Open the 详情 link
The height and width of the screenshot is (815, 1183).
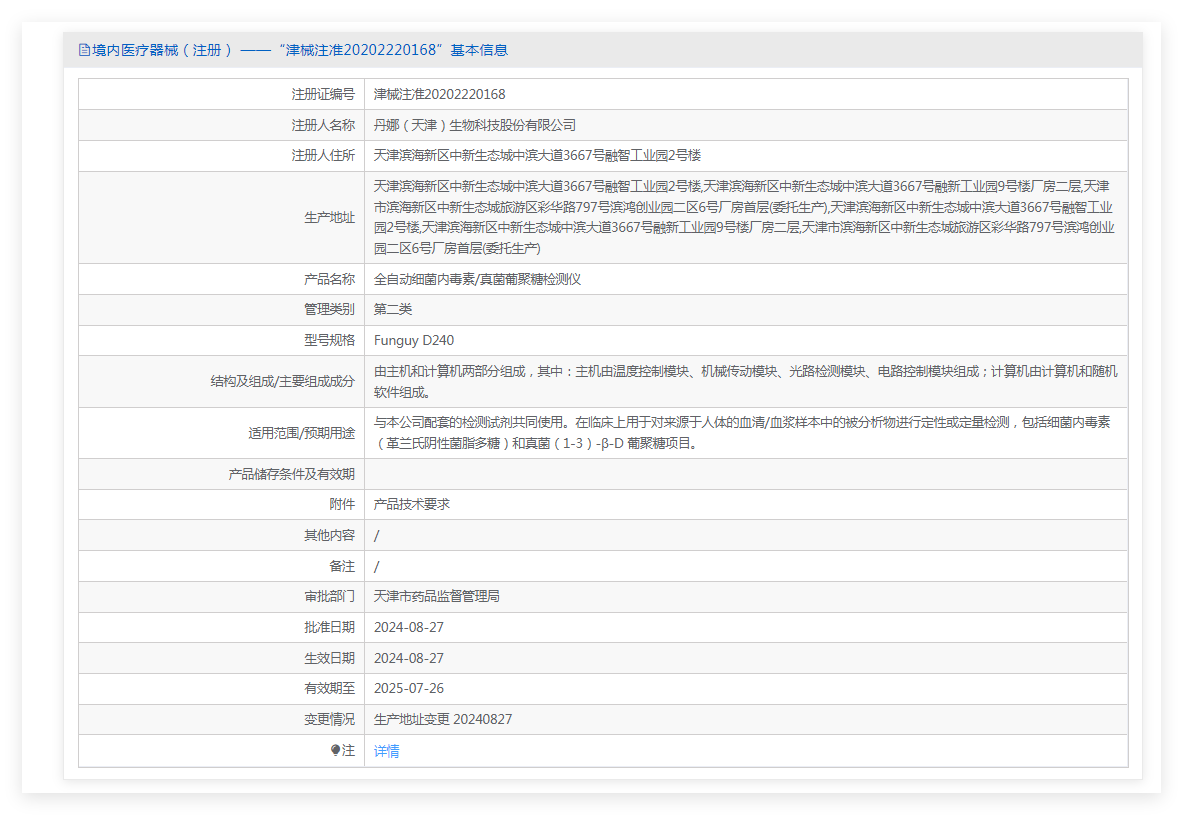click(386, 751)
